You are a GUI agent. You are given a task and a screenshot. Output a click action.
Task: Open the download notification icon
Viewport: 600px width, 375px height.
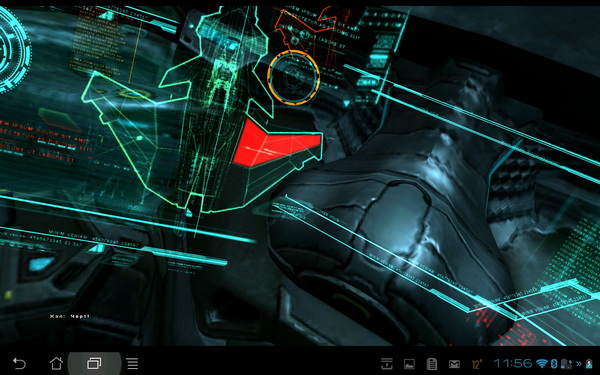pos(387,364)
